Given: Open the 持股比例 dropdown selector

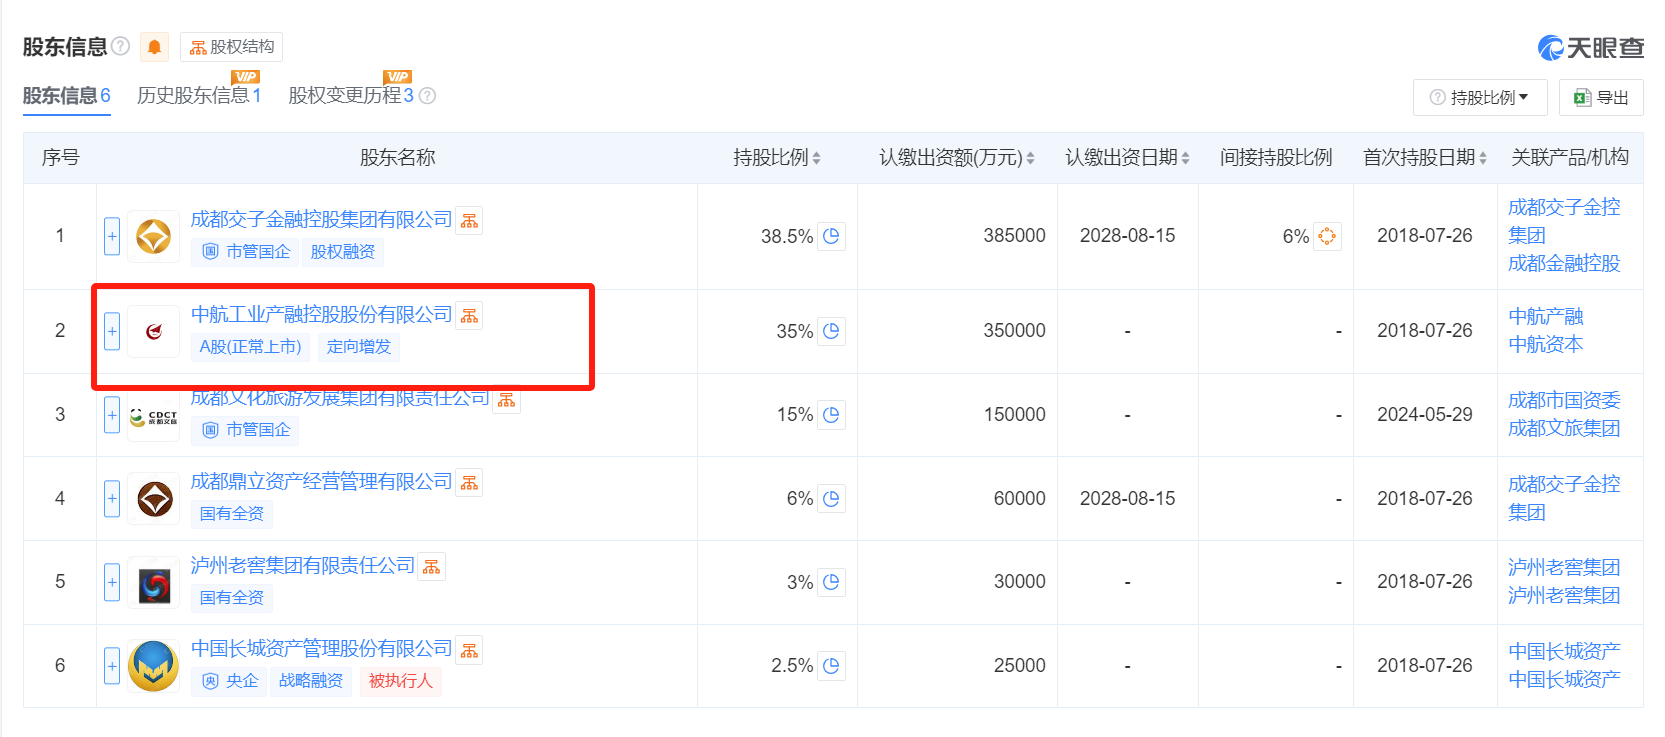Looking at the screenshot, I should pos(1480,97).
